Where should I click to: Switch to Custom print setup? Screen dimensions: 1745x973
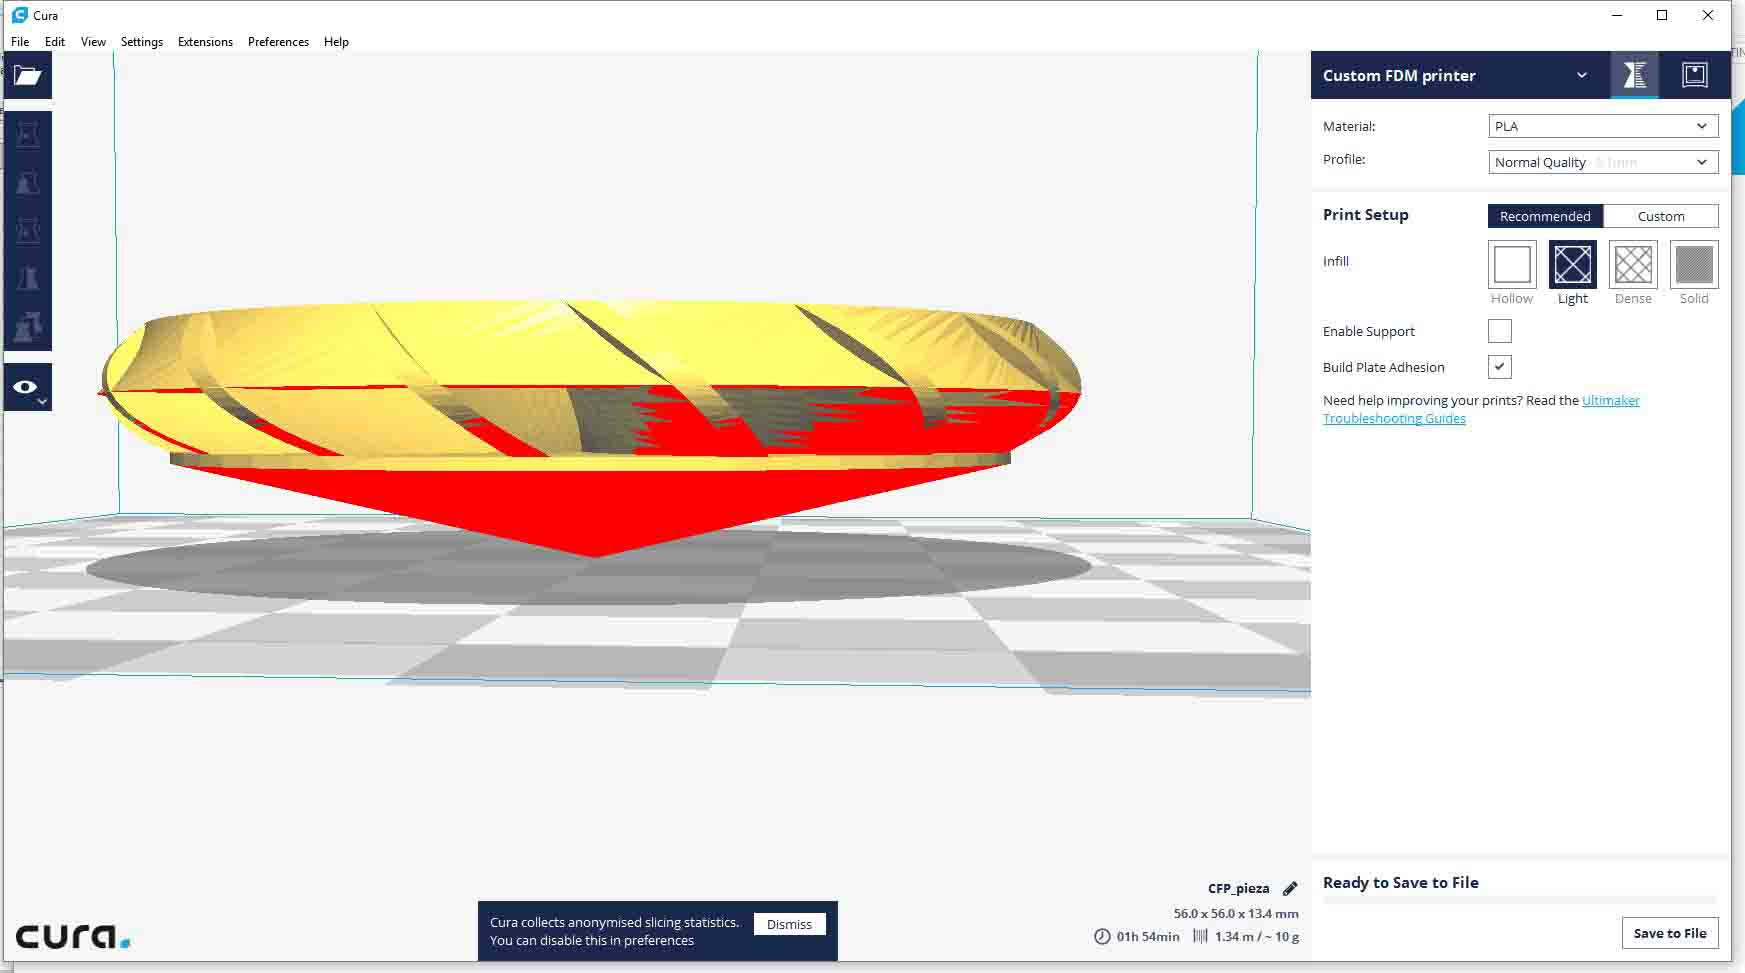coord(1661,216)
